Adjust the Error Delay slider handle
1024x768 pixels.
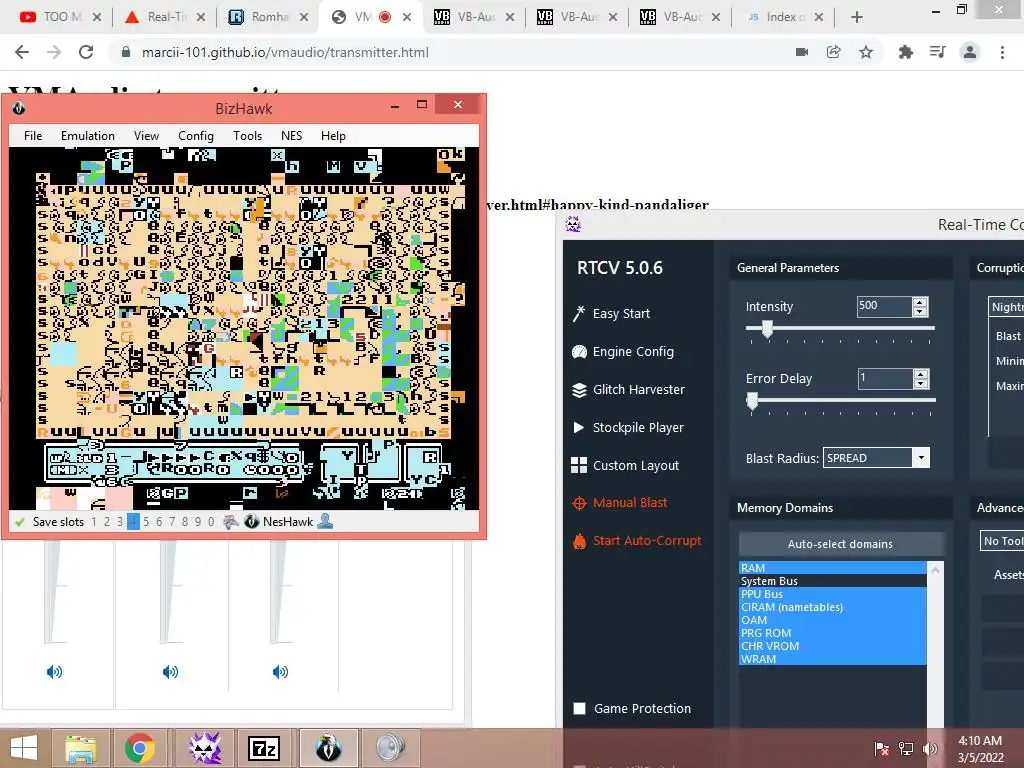752,401
